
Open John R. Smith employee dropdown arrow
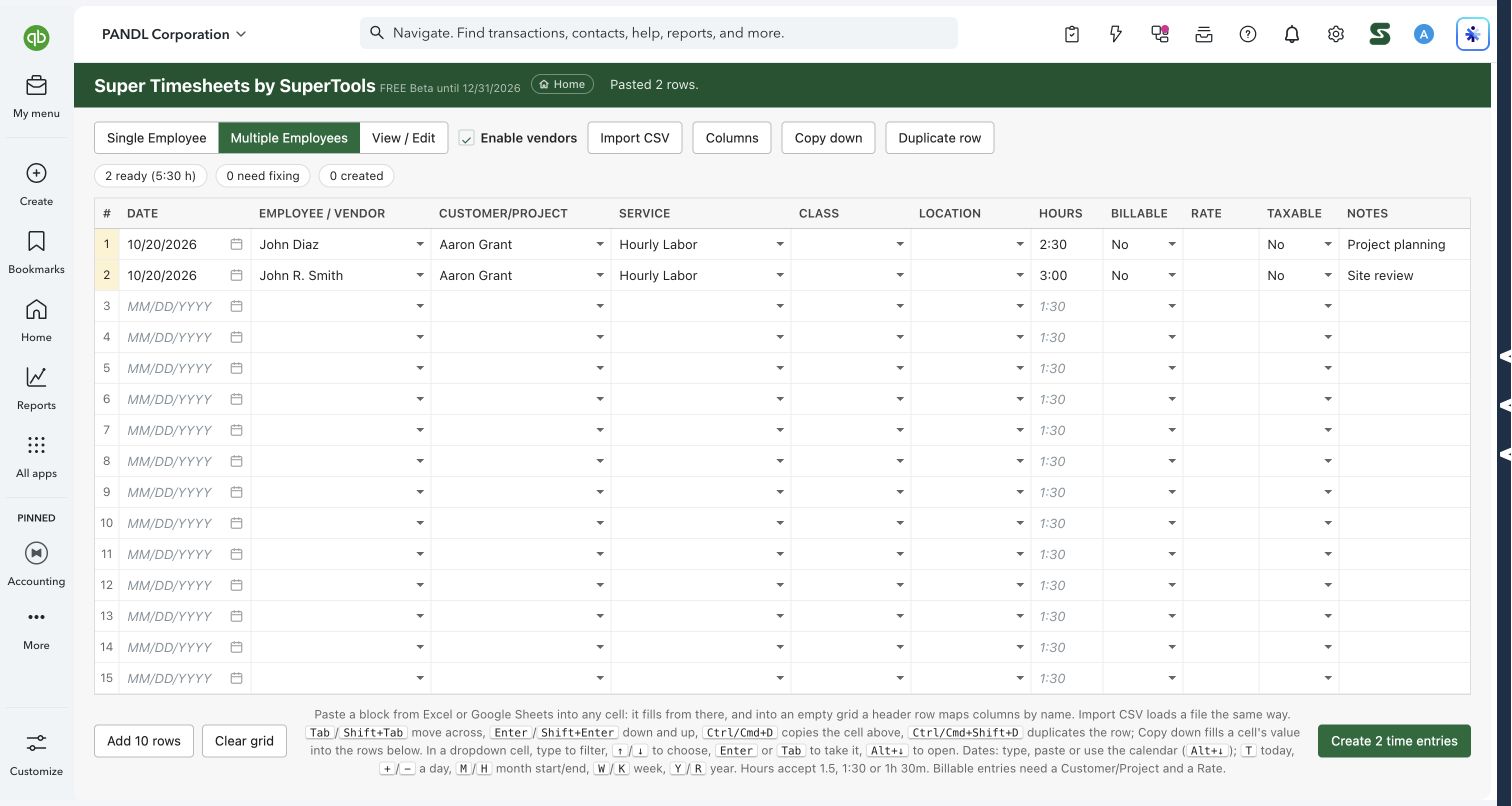tap(420, 275)
